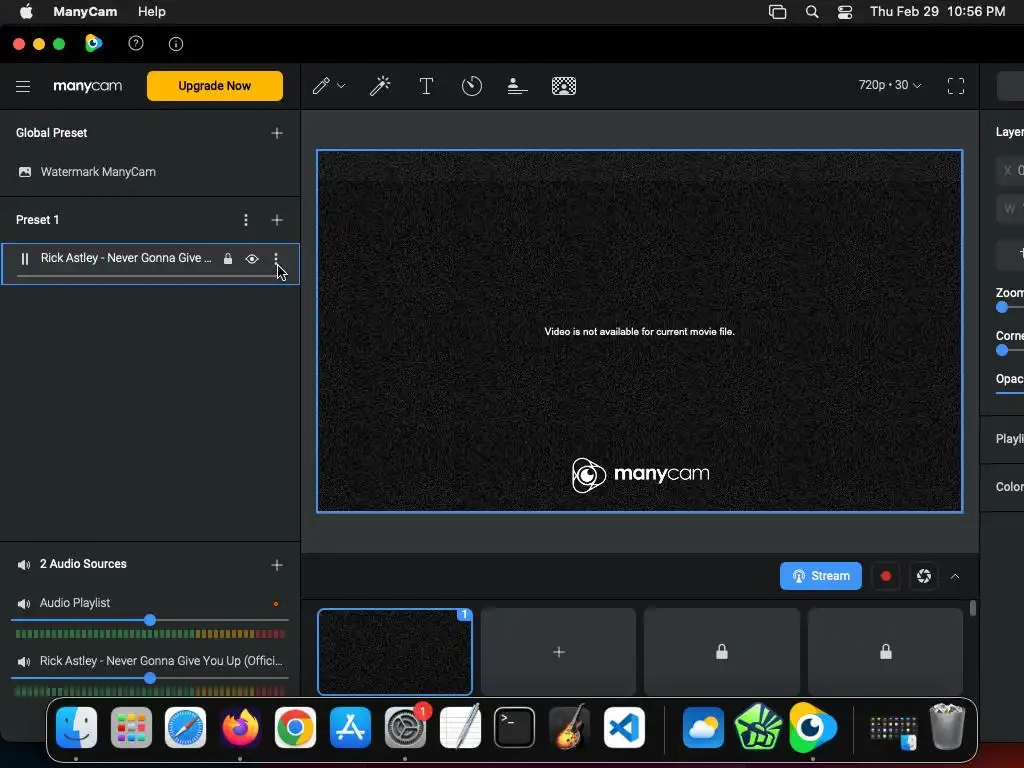Open ManyCam icon in the dock
This screenshot has width=1024, height=768.
[x=812, y=728]
